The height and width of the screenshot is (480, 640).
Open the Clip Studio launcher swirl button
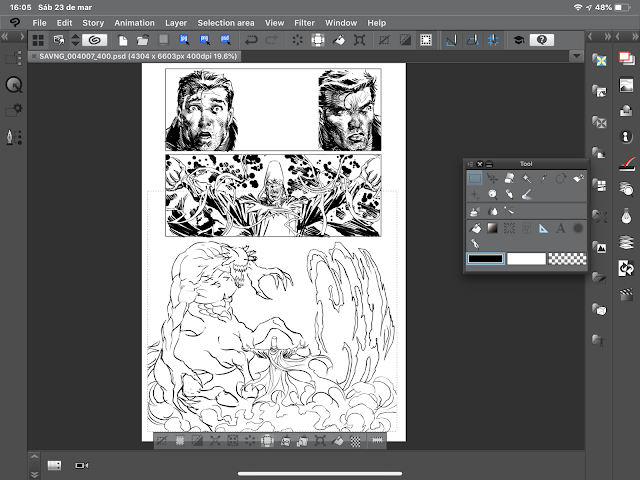(x=94, y=40)
